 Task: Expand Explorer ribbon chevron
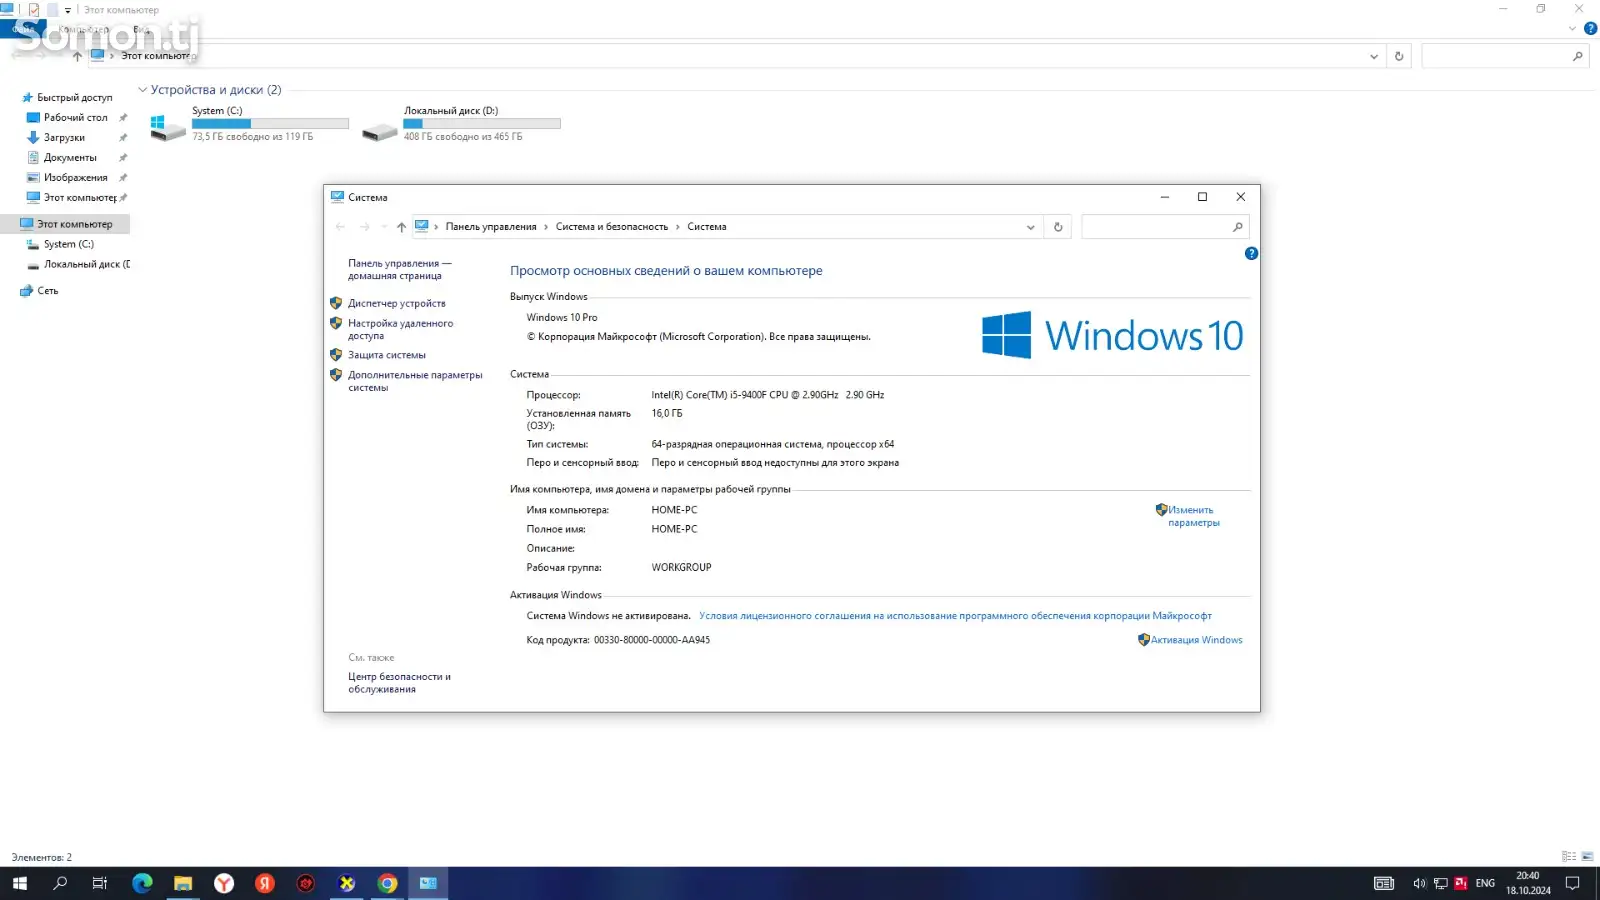coord(1572,29)
